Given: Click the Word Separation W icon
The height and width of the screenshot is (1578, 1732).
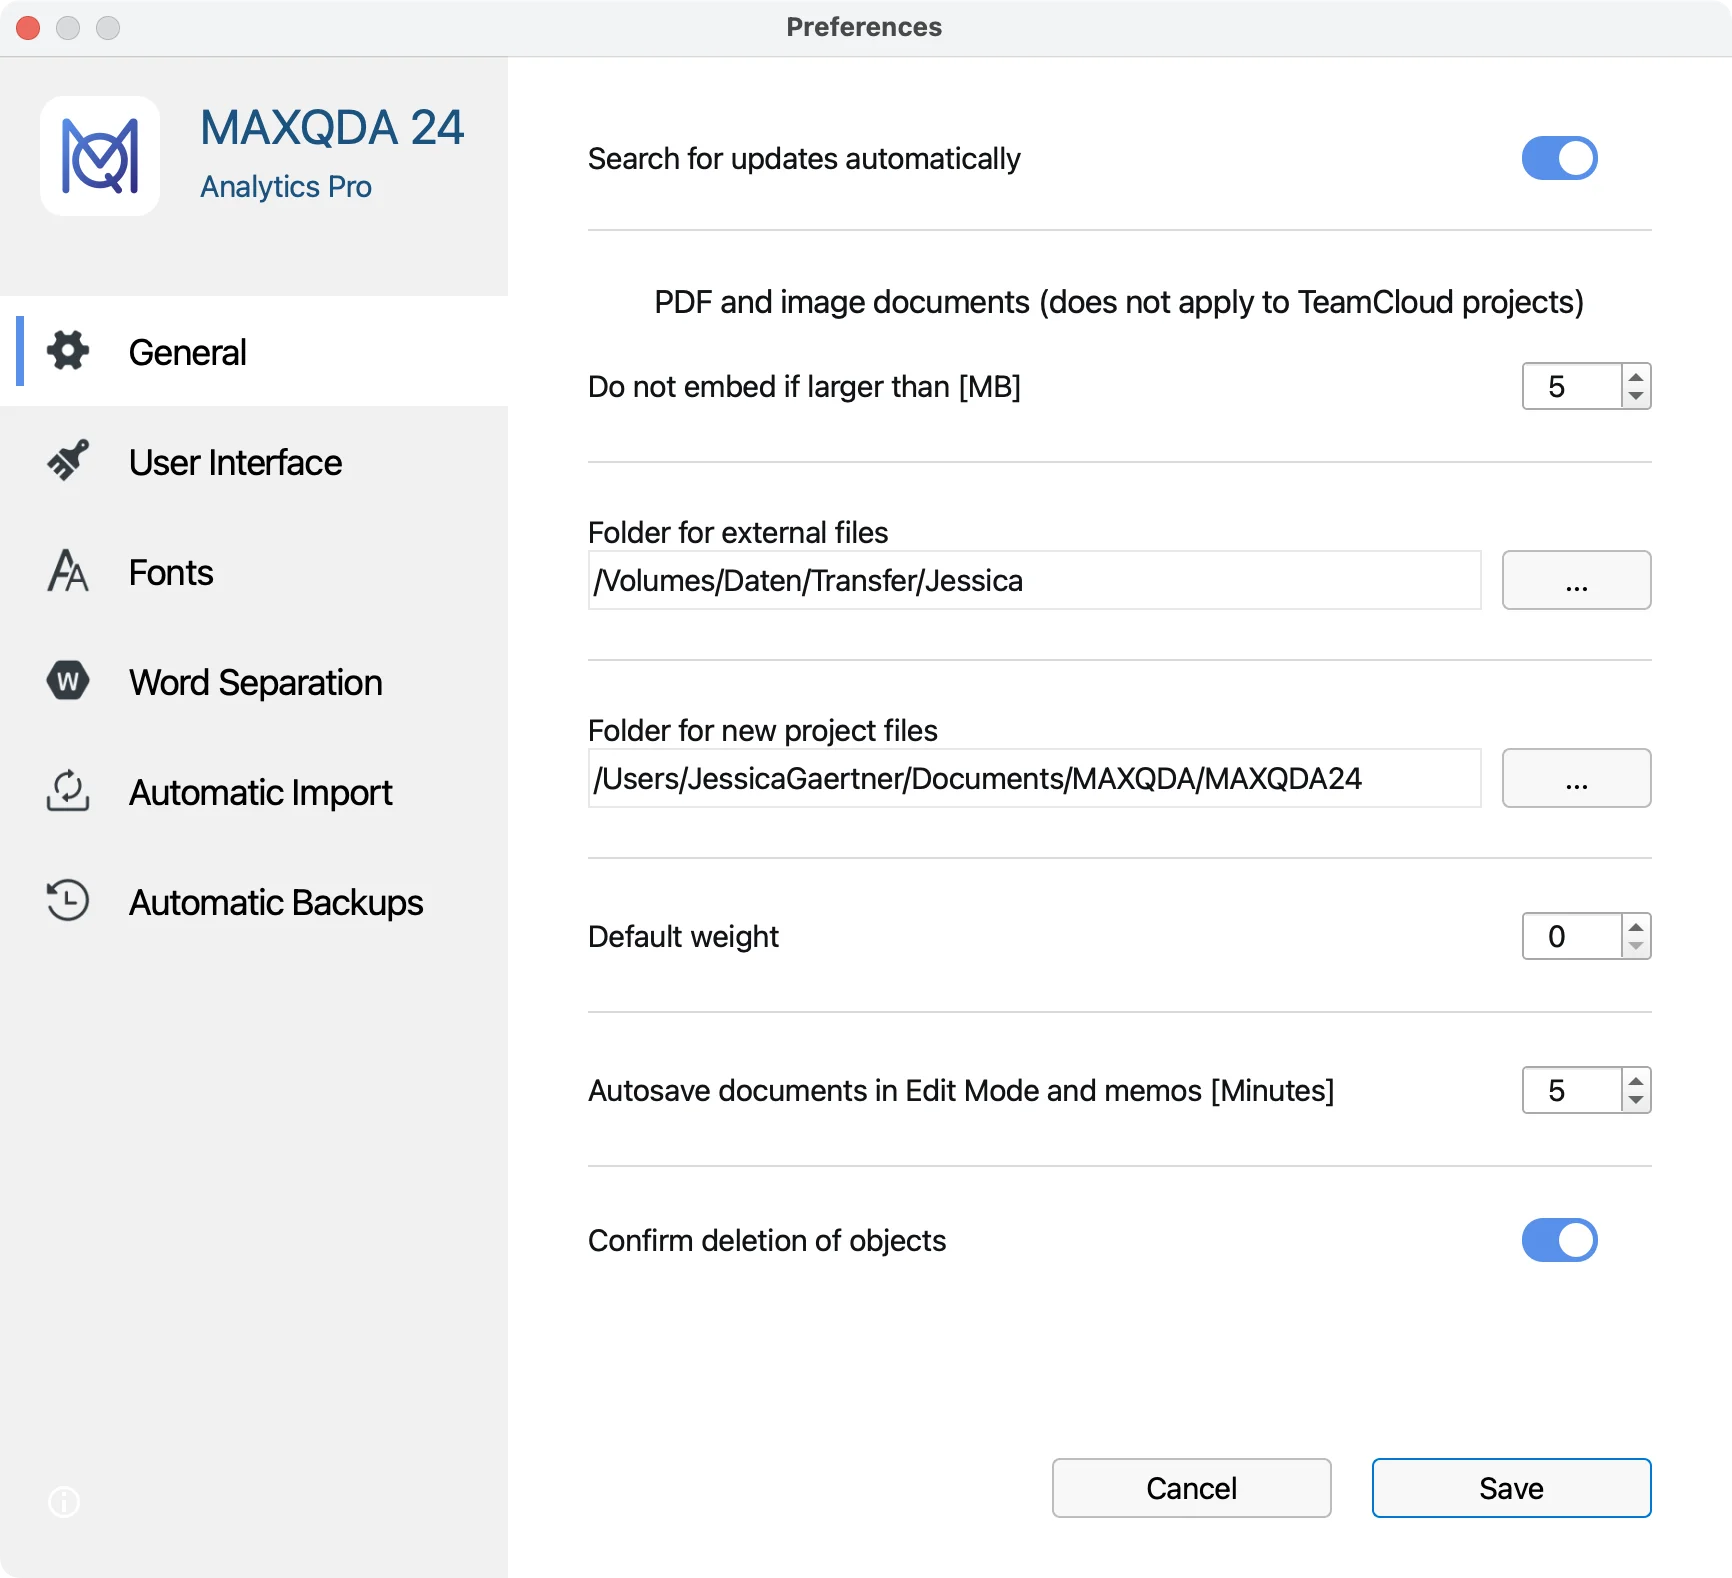Looking at the screenshot, I should click(68, 681).
